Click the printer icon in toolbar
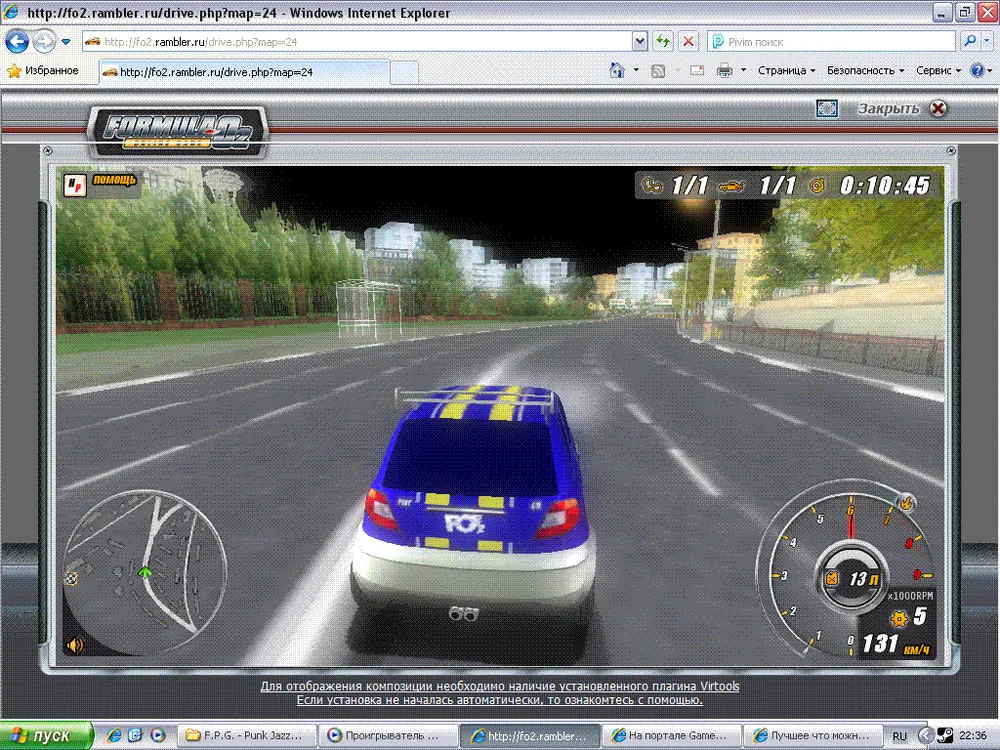1000x750 pixels. [725, 71]
